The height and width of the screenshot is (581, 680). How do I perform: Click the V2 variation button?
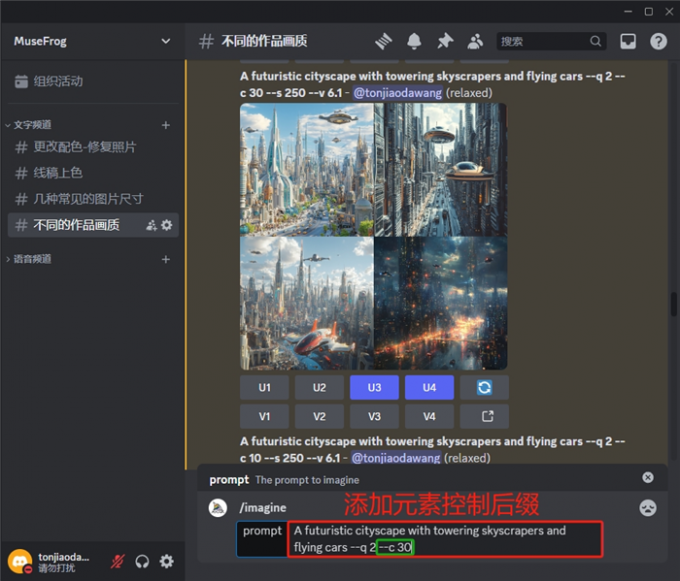point(320,416)
